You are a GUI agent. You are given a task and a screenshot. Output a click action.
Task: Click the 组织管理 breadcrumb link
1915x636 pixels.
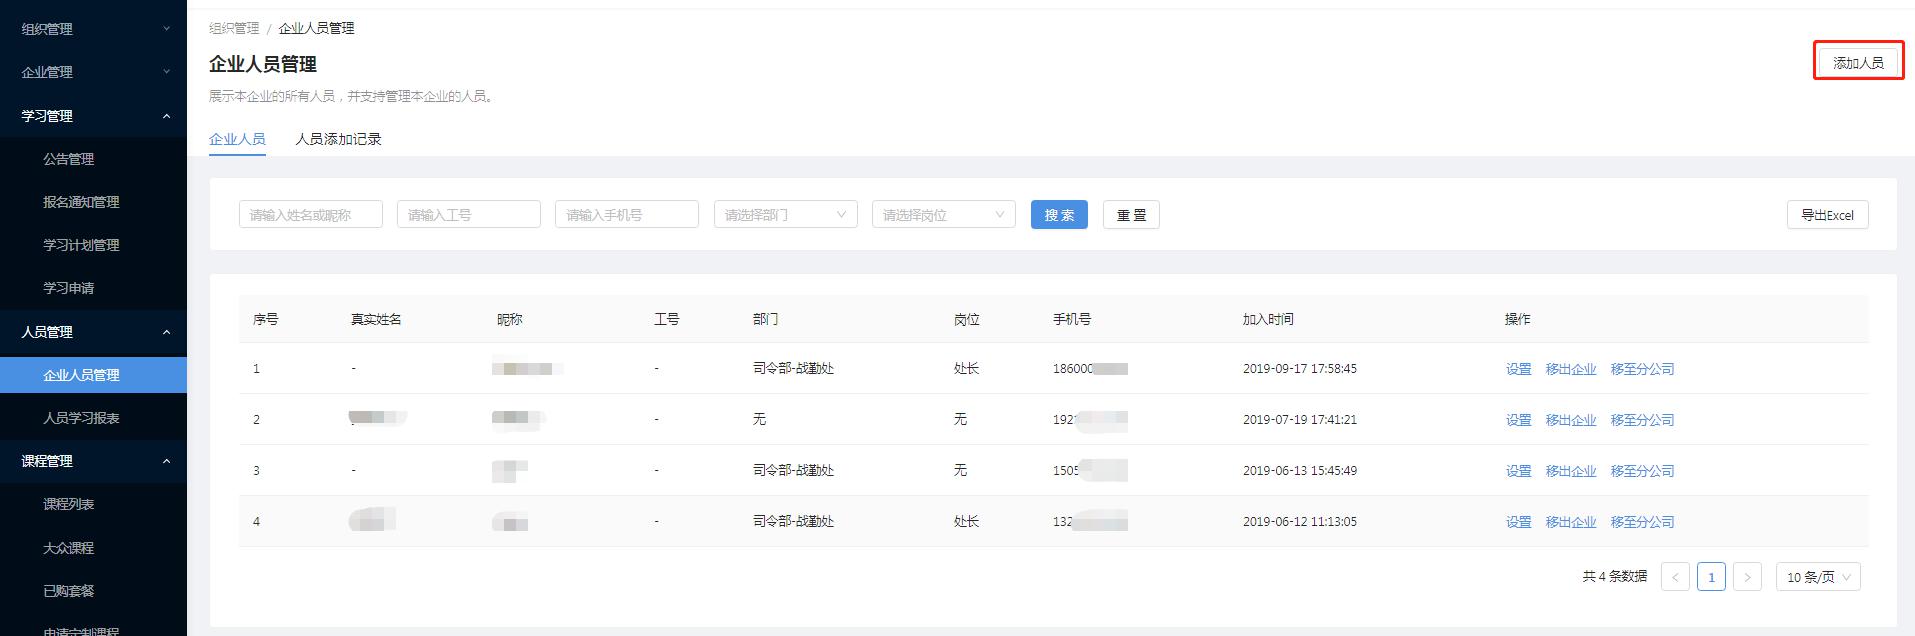point(234,28)
